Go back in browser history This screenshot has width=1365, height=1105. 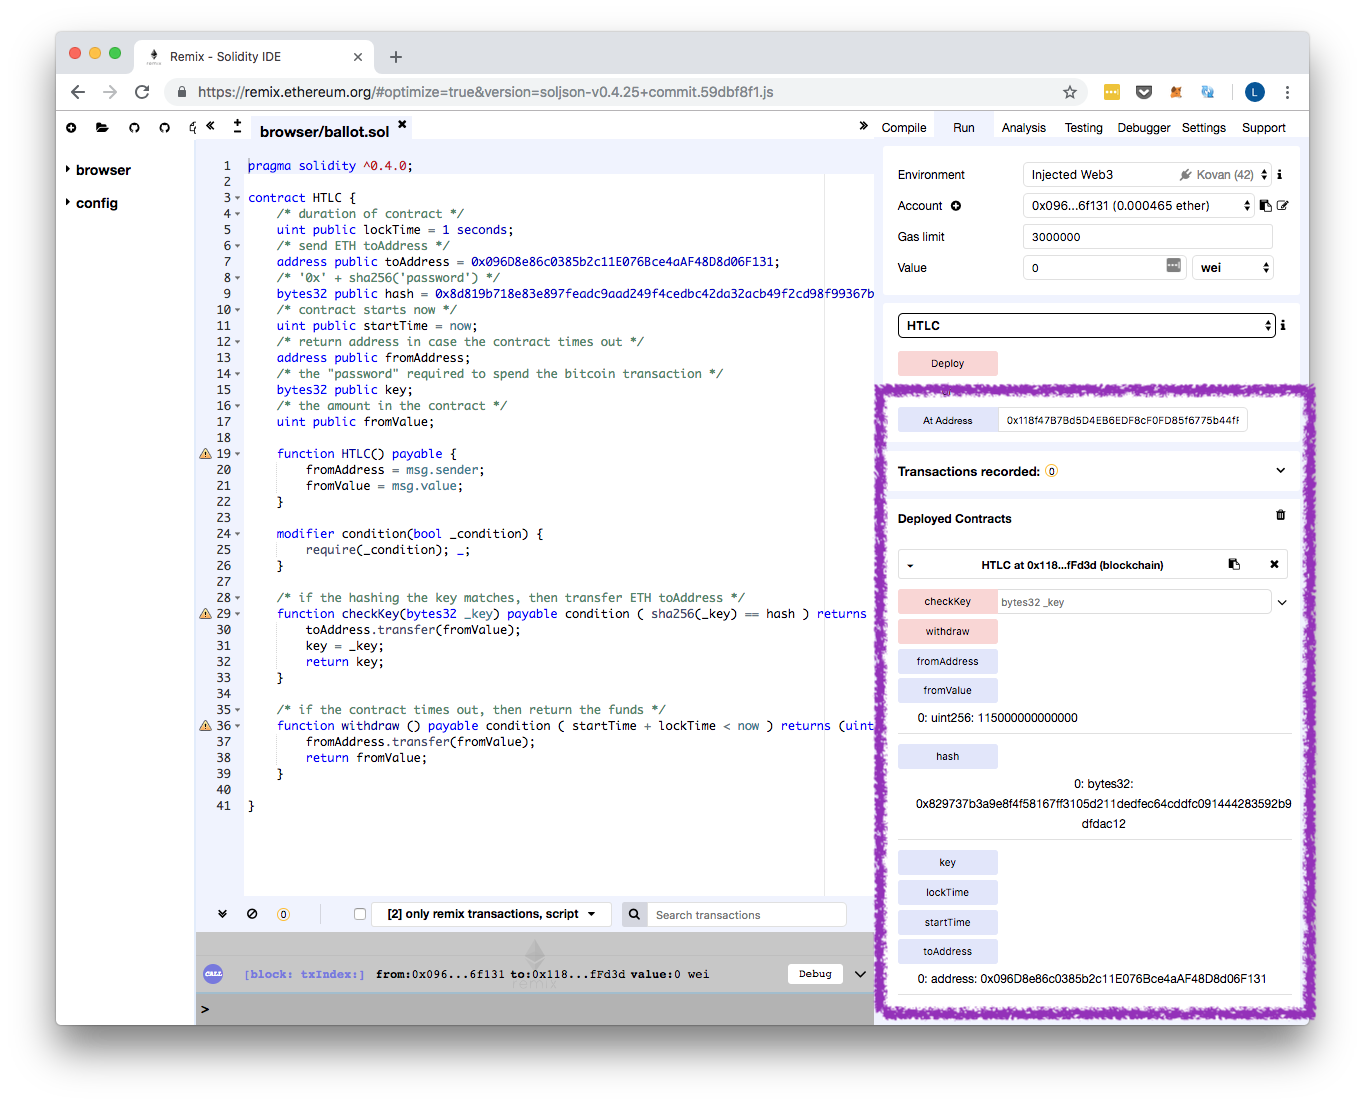(78, 92)
